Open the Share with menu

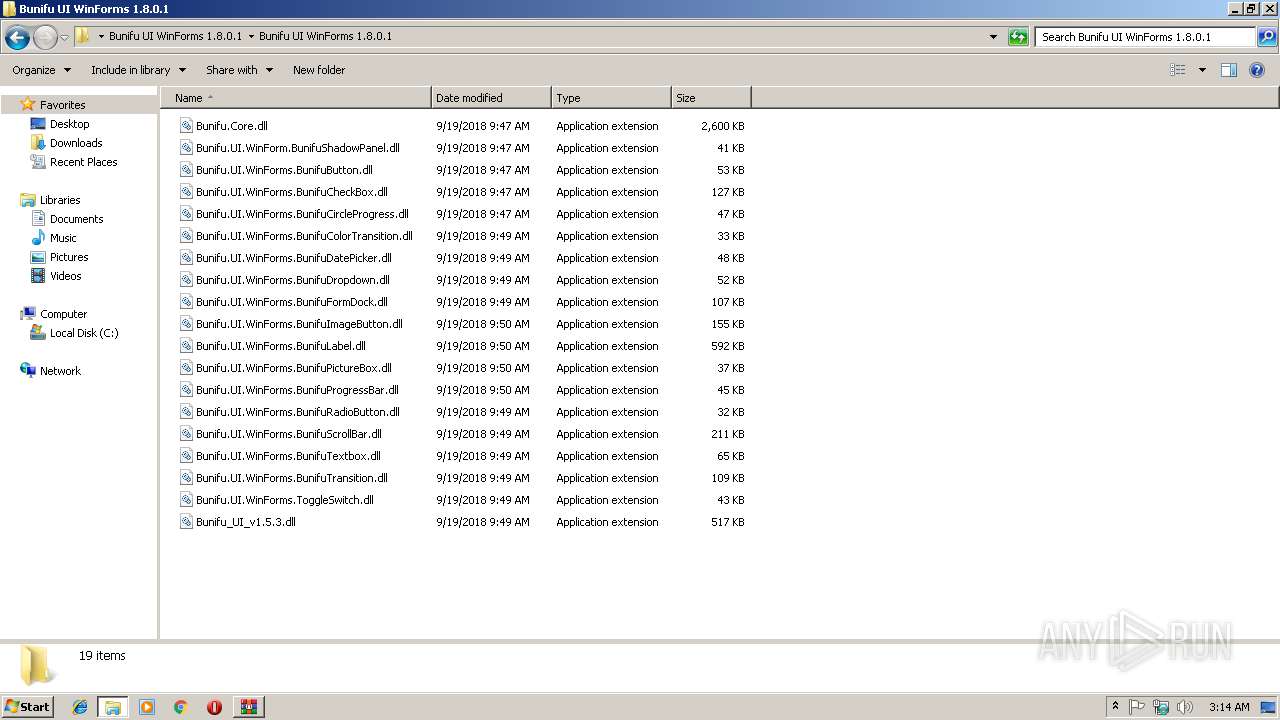[x=239, y=70]
